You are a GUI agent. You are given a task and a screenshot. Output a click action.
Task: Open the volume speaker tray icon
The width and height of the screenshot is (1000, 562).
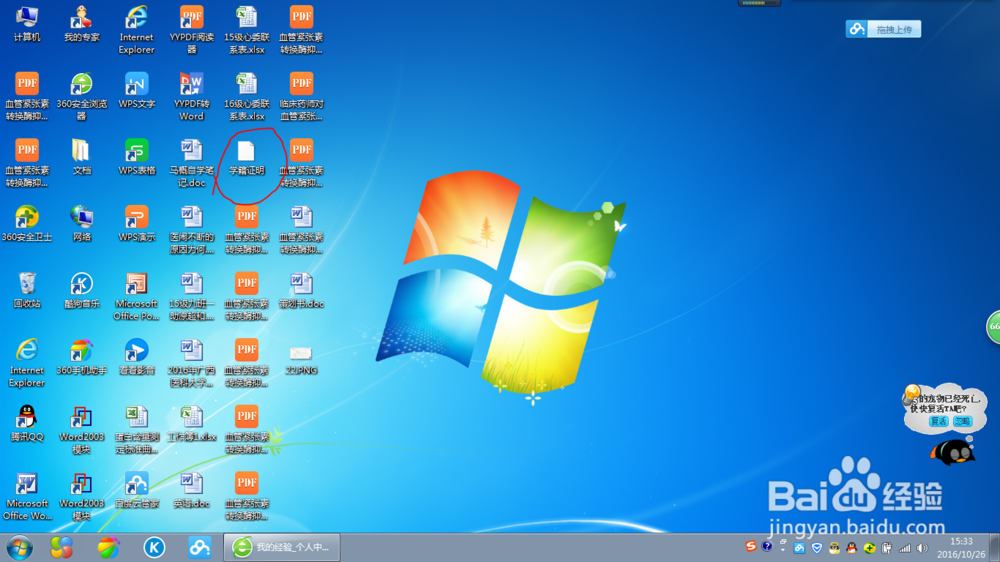922,548
